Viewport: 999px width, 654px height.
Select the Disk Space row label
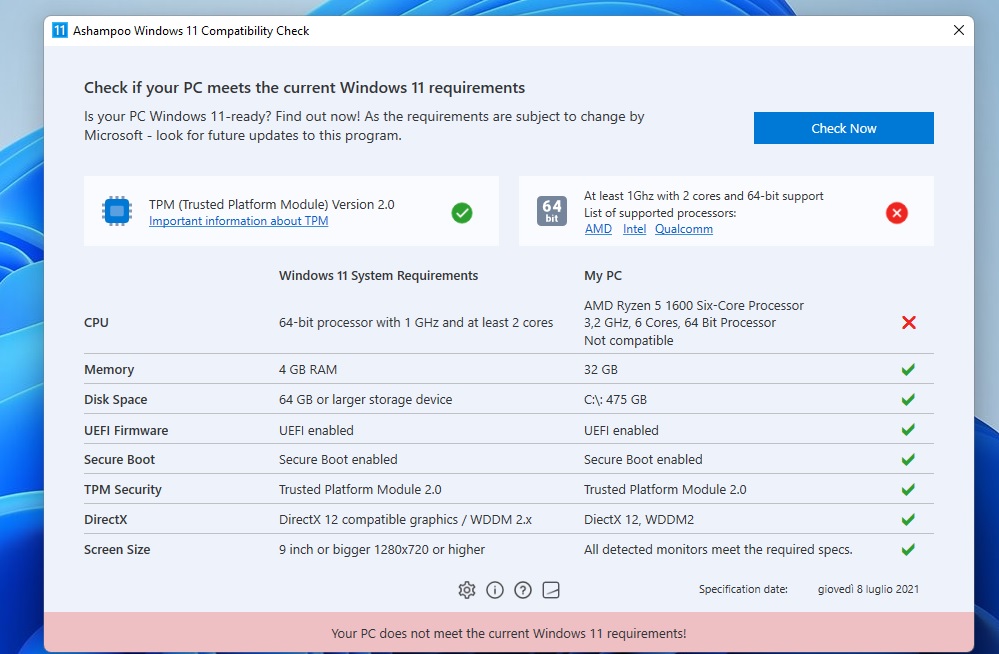[115, 400]
